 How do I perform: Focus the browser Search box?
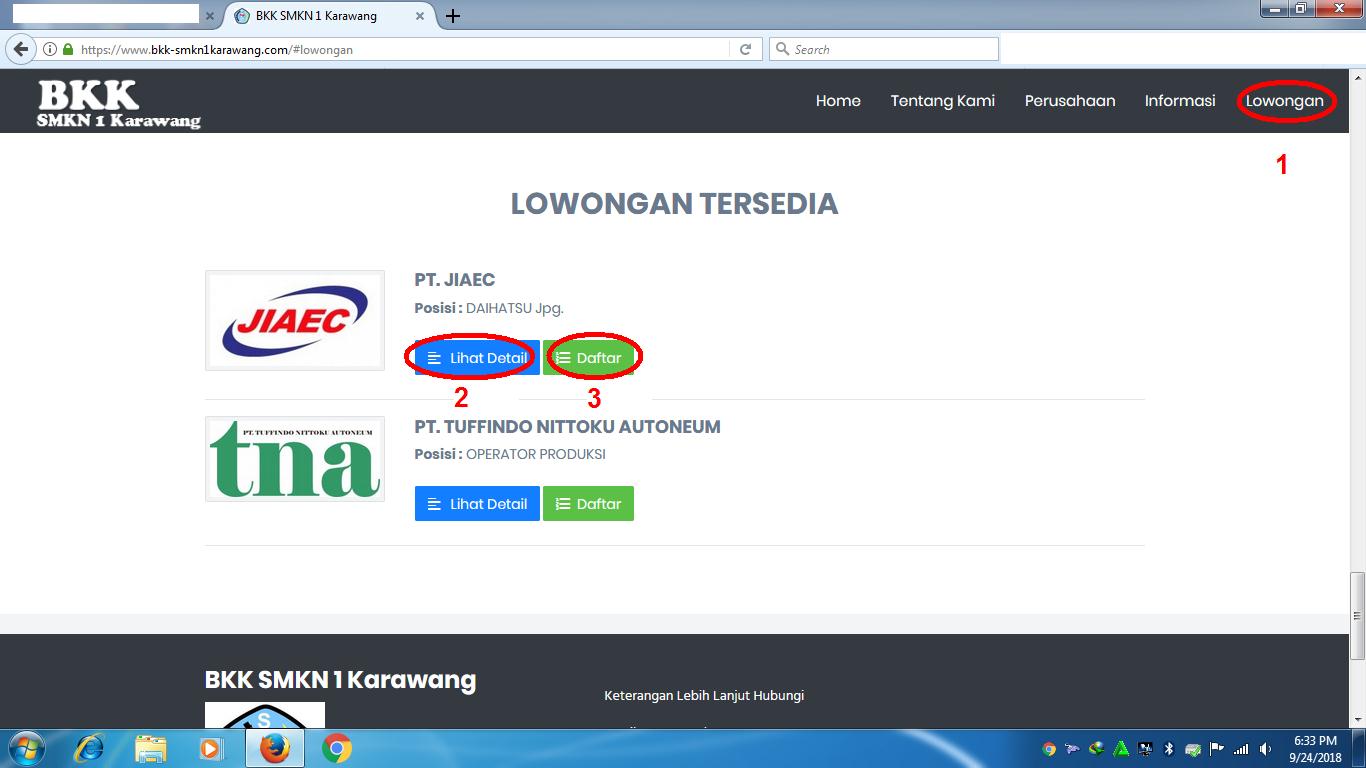tap(884, 49)
